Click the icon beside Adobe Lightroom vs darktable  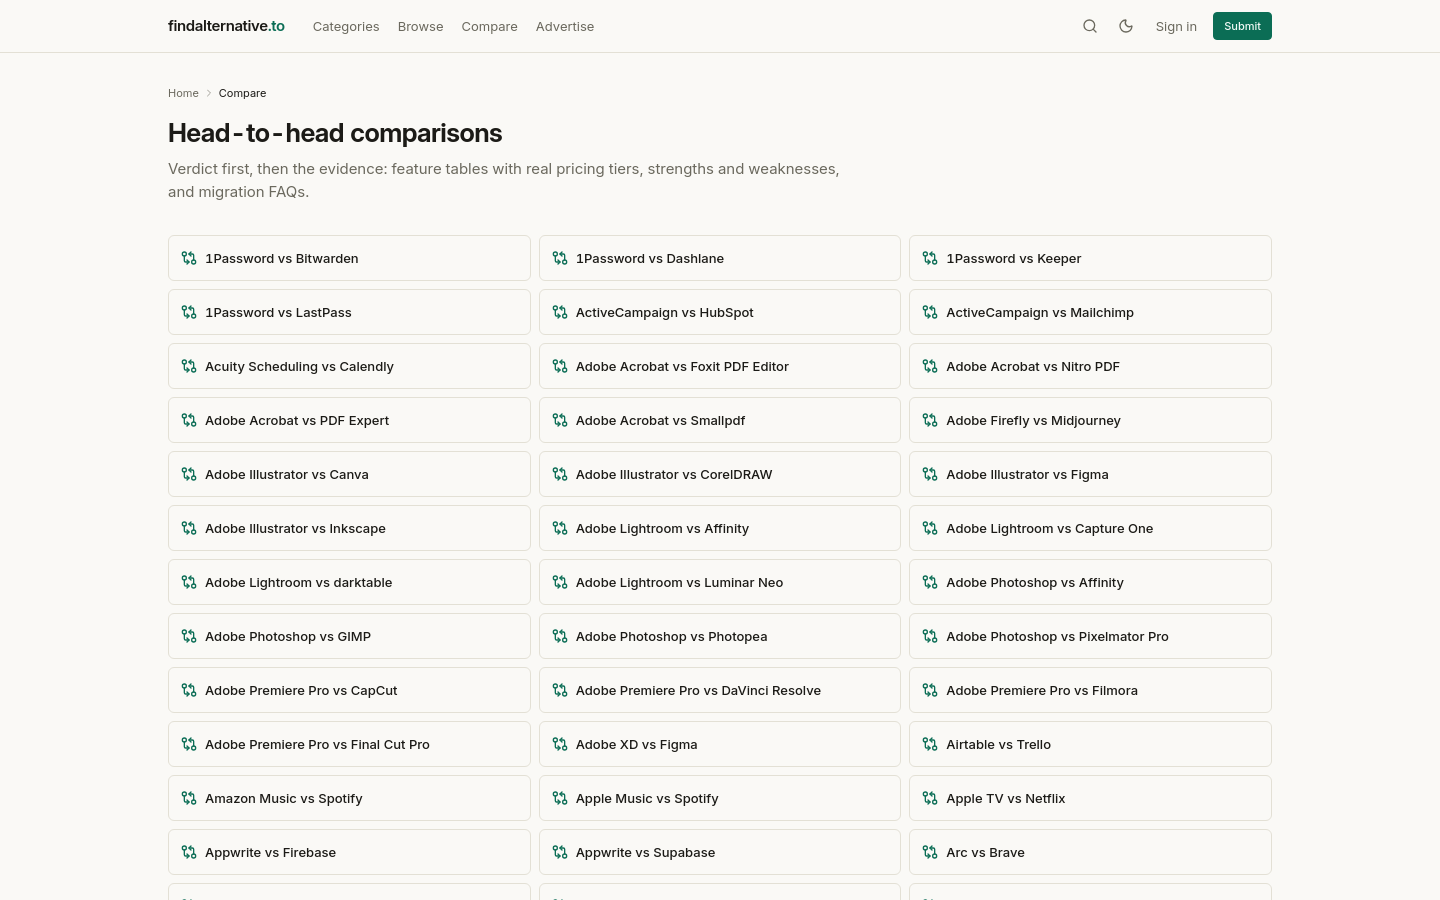click(x=189, y=582)
